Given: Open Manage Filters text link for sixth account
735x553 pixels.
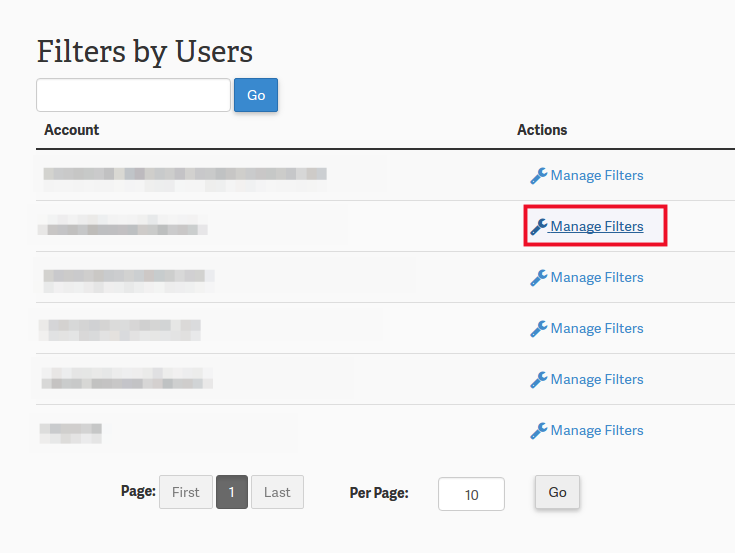Looking at the screenshot, I should 597,431.
